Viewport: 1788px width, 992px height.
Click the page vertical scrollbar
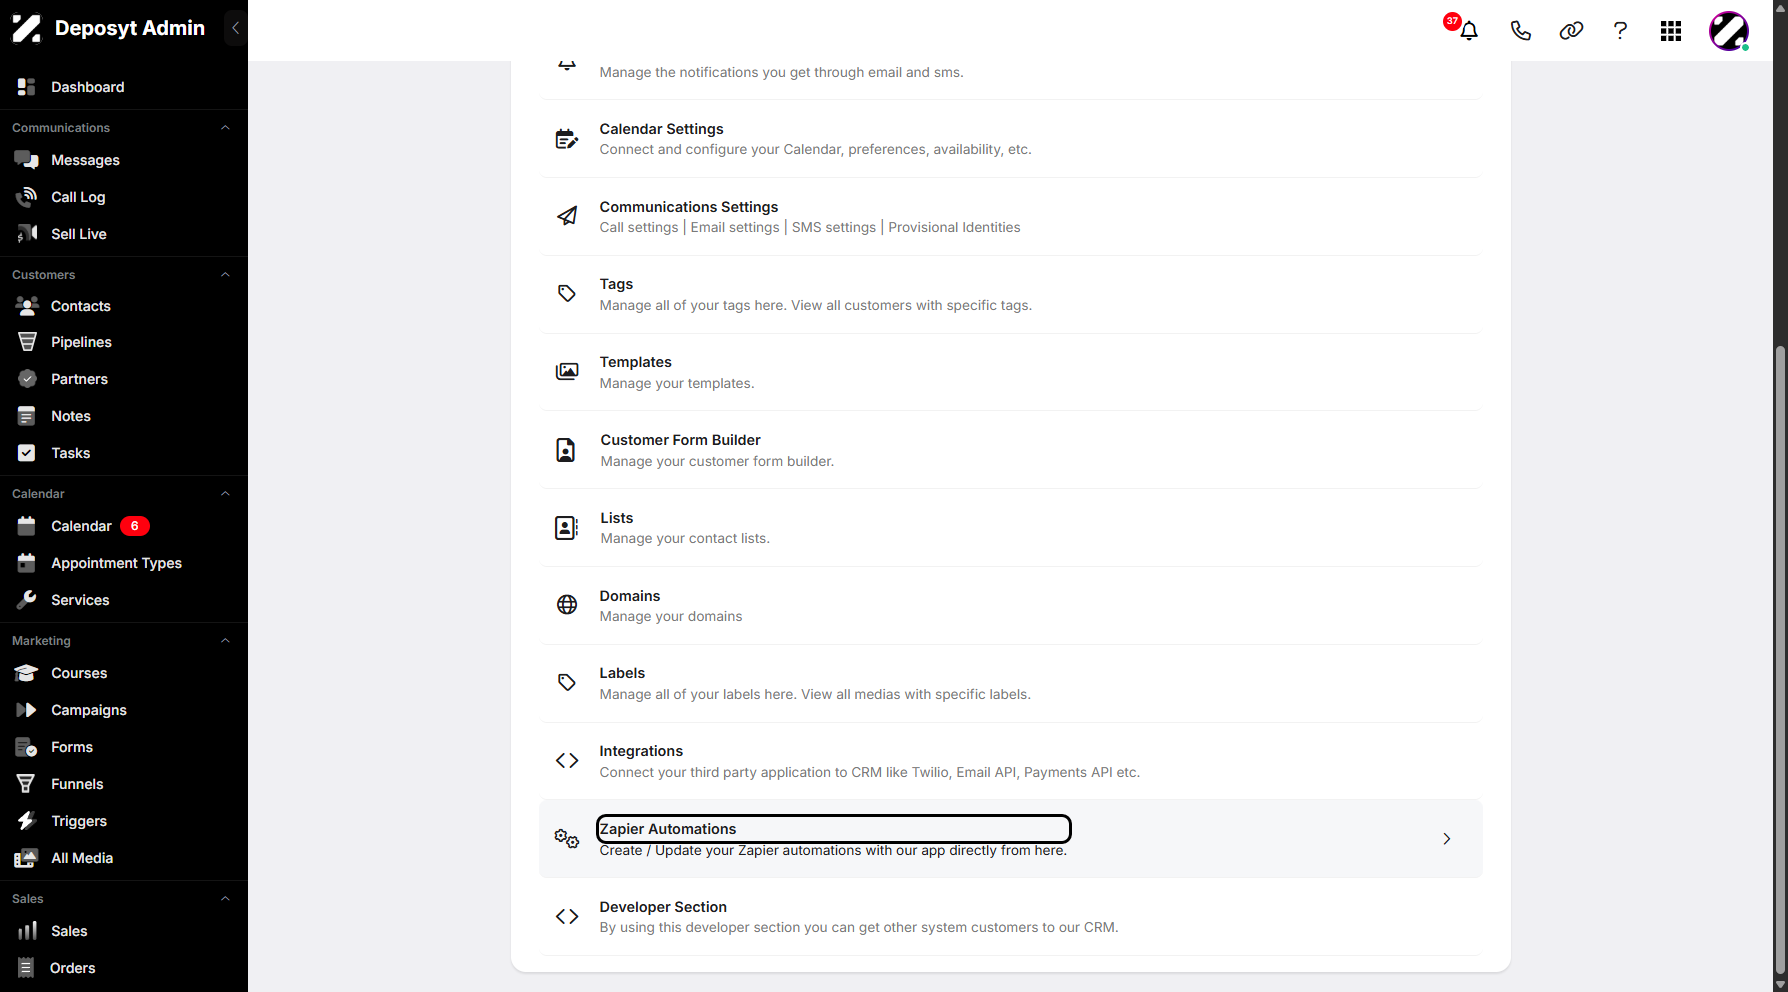pos(1780,660)
